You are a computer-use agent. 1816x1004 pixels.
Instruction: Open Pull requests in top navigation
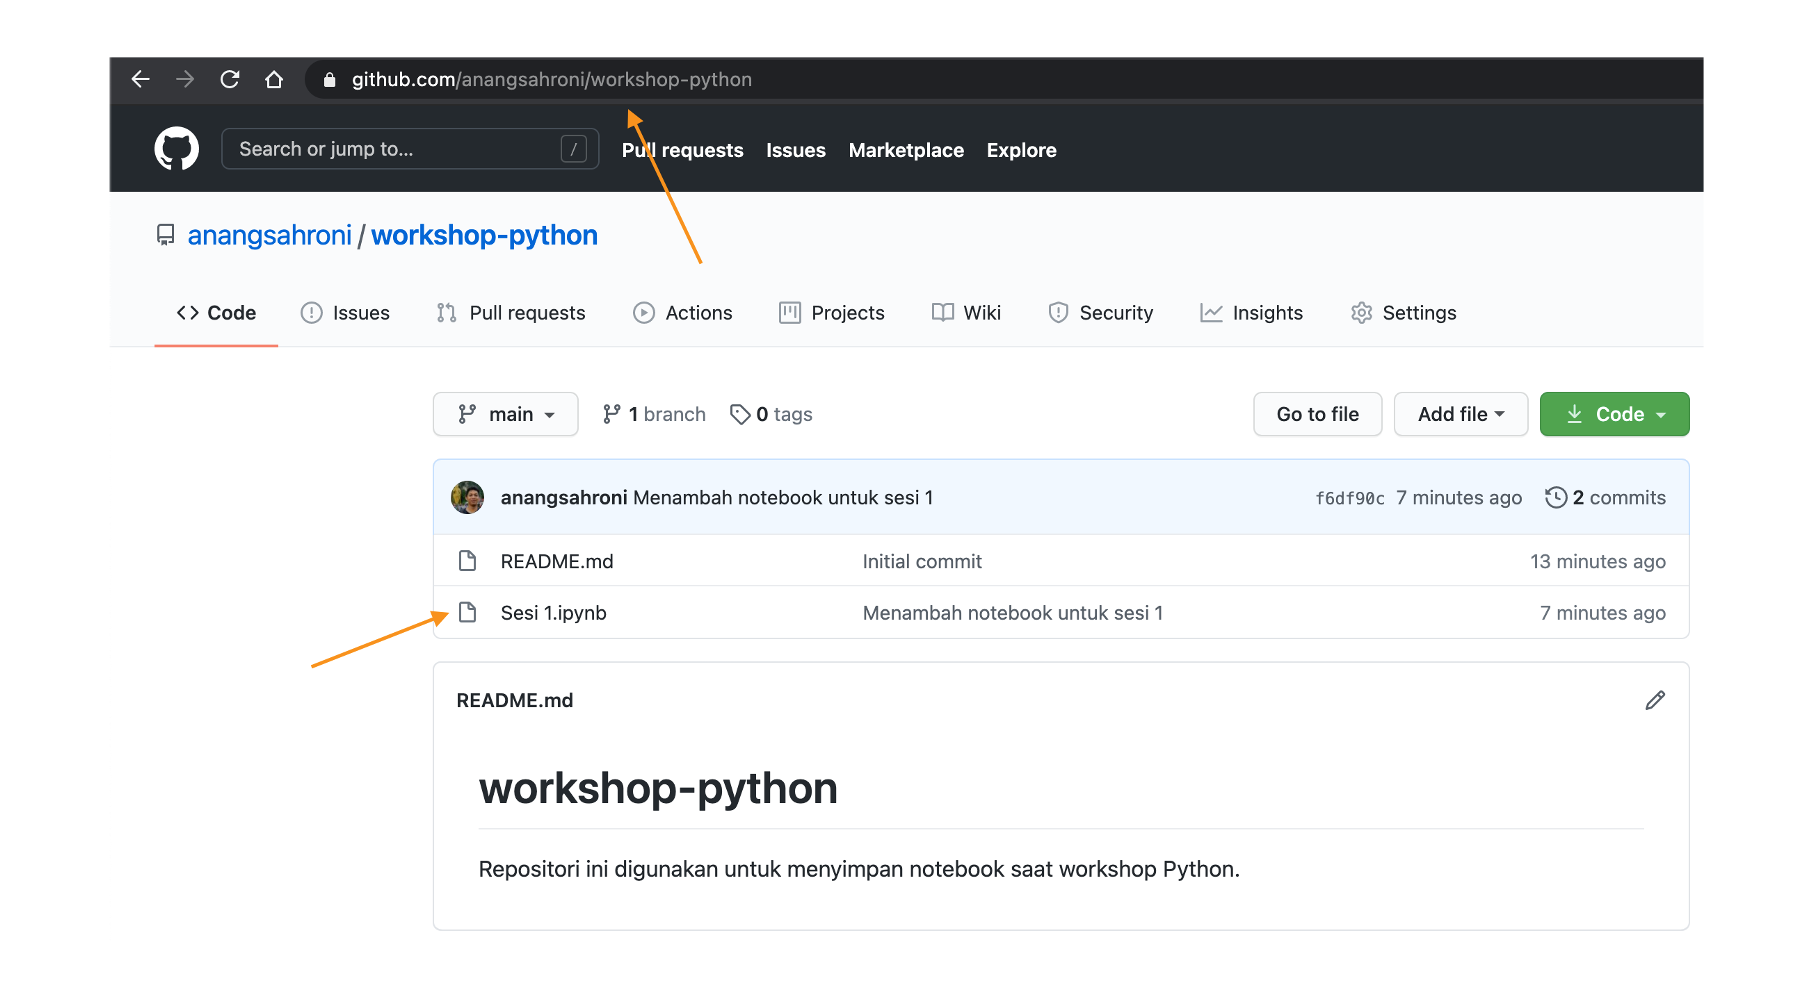point(682,150)
